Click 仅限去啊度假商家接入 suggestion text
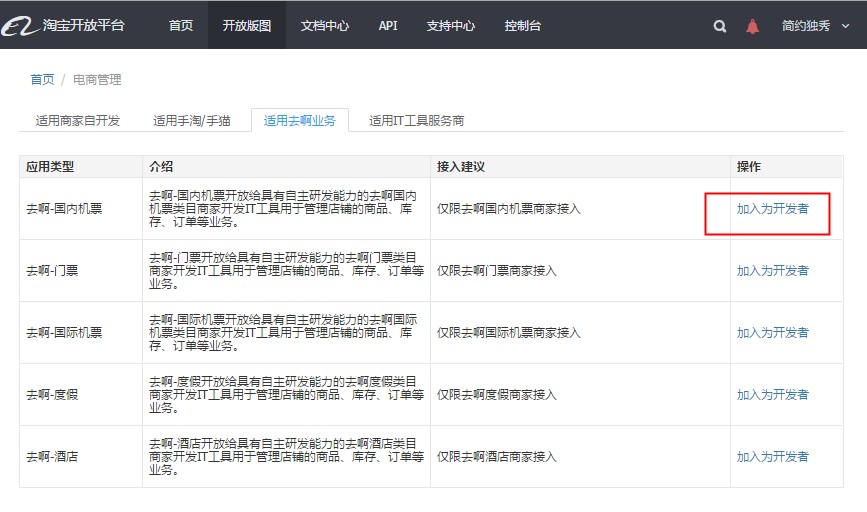867x512 pixels. [x=497, y=395]
